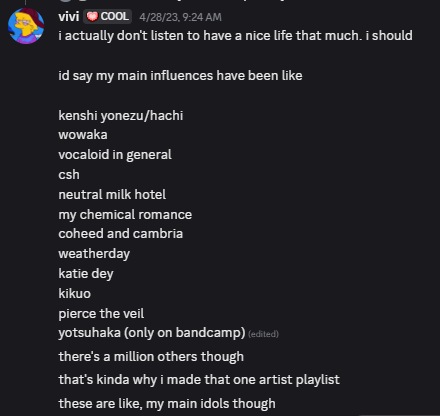Click the "coheed and cambria" line
440x416 pixels.
(x=121, y=234)
